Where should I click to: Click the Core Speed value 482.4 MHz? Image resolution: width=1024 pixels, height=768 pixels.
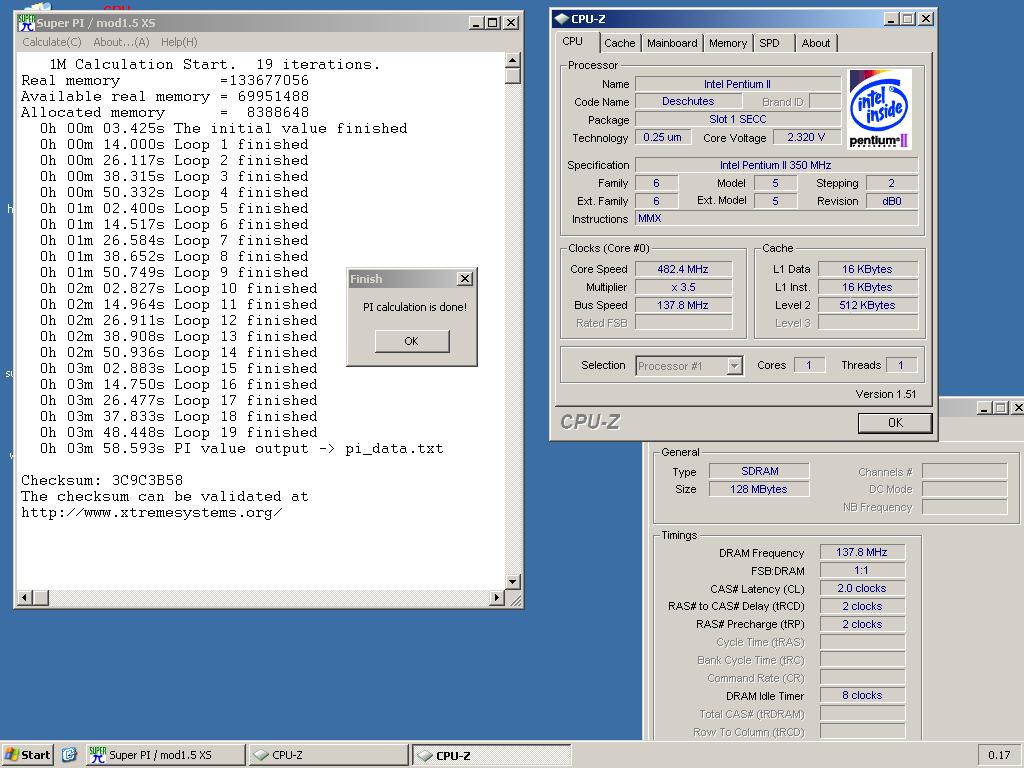(x=683, y=269)
